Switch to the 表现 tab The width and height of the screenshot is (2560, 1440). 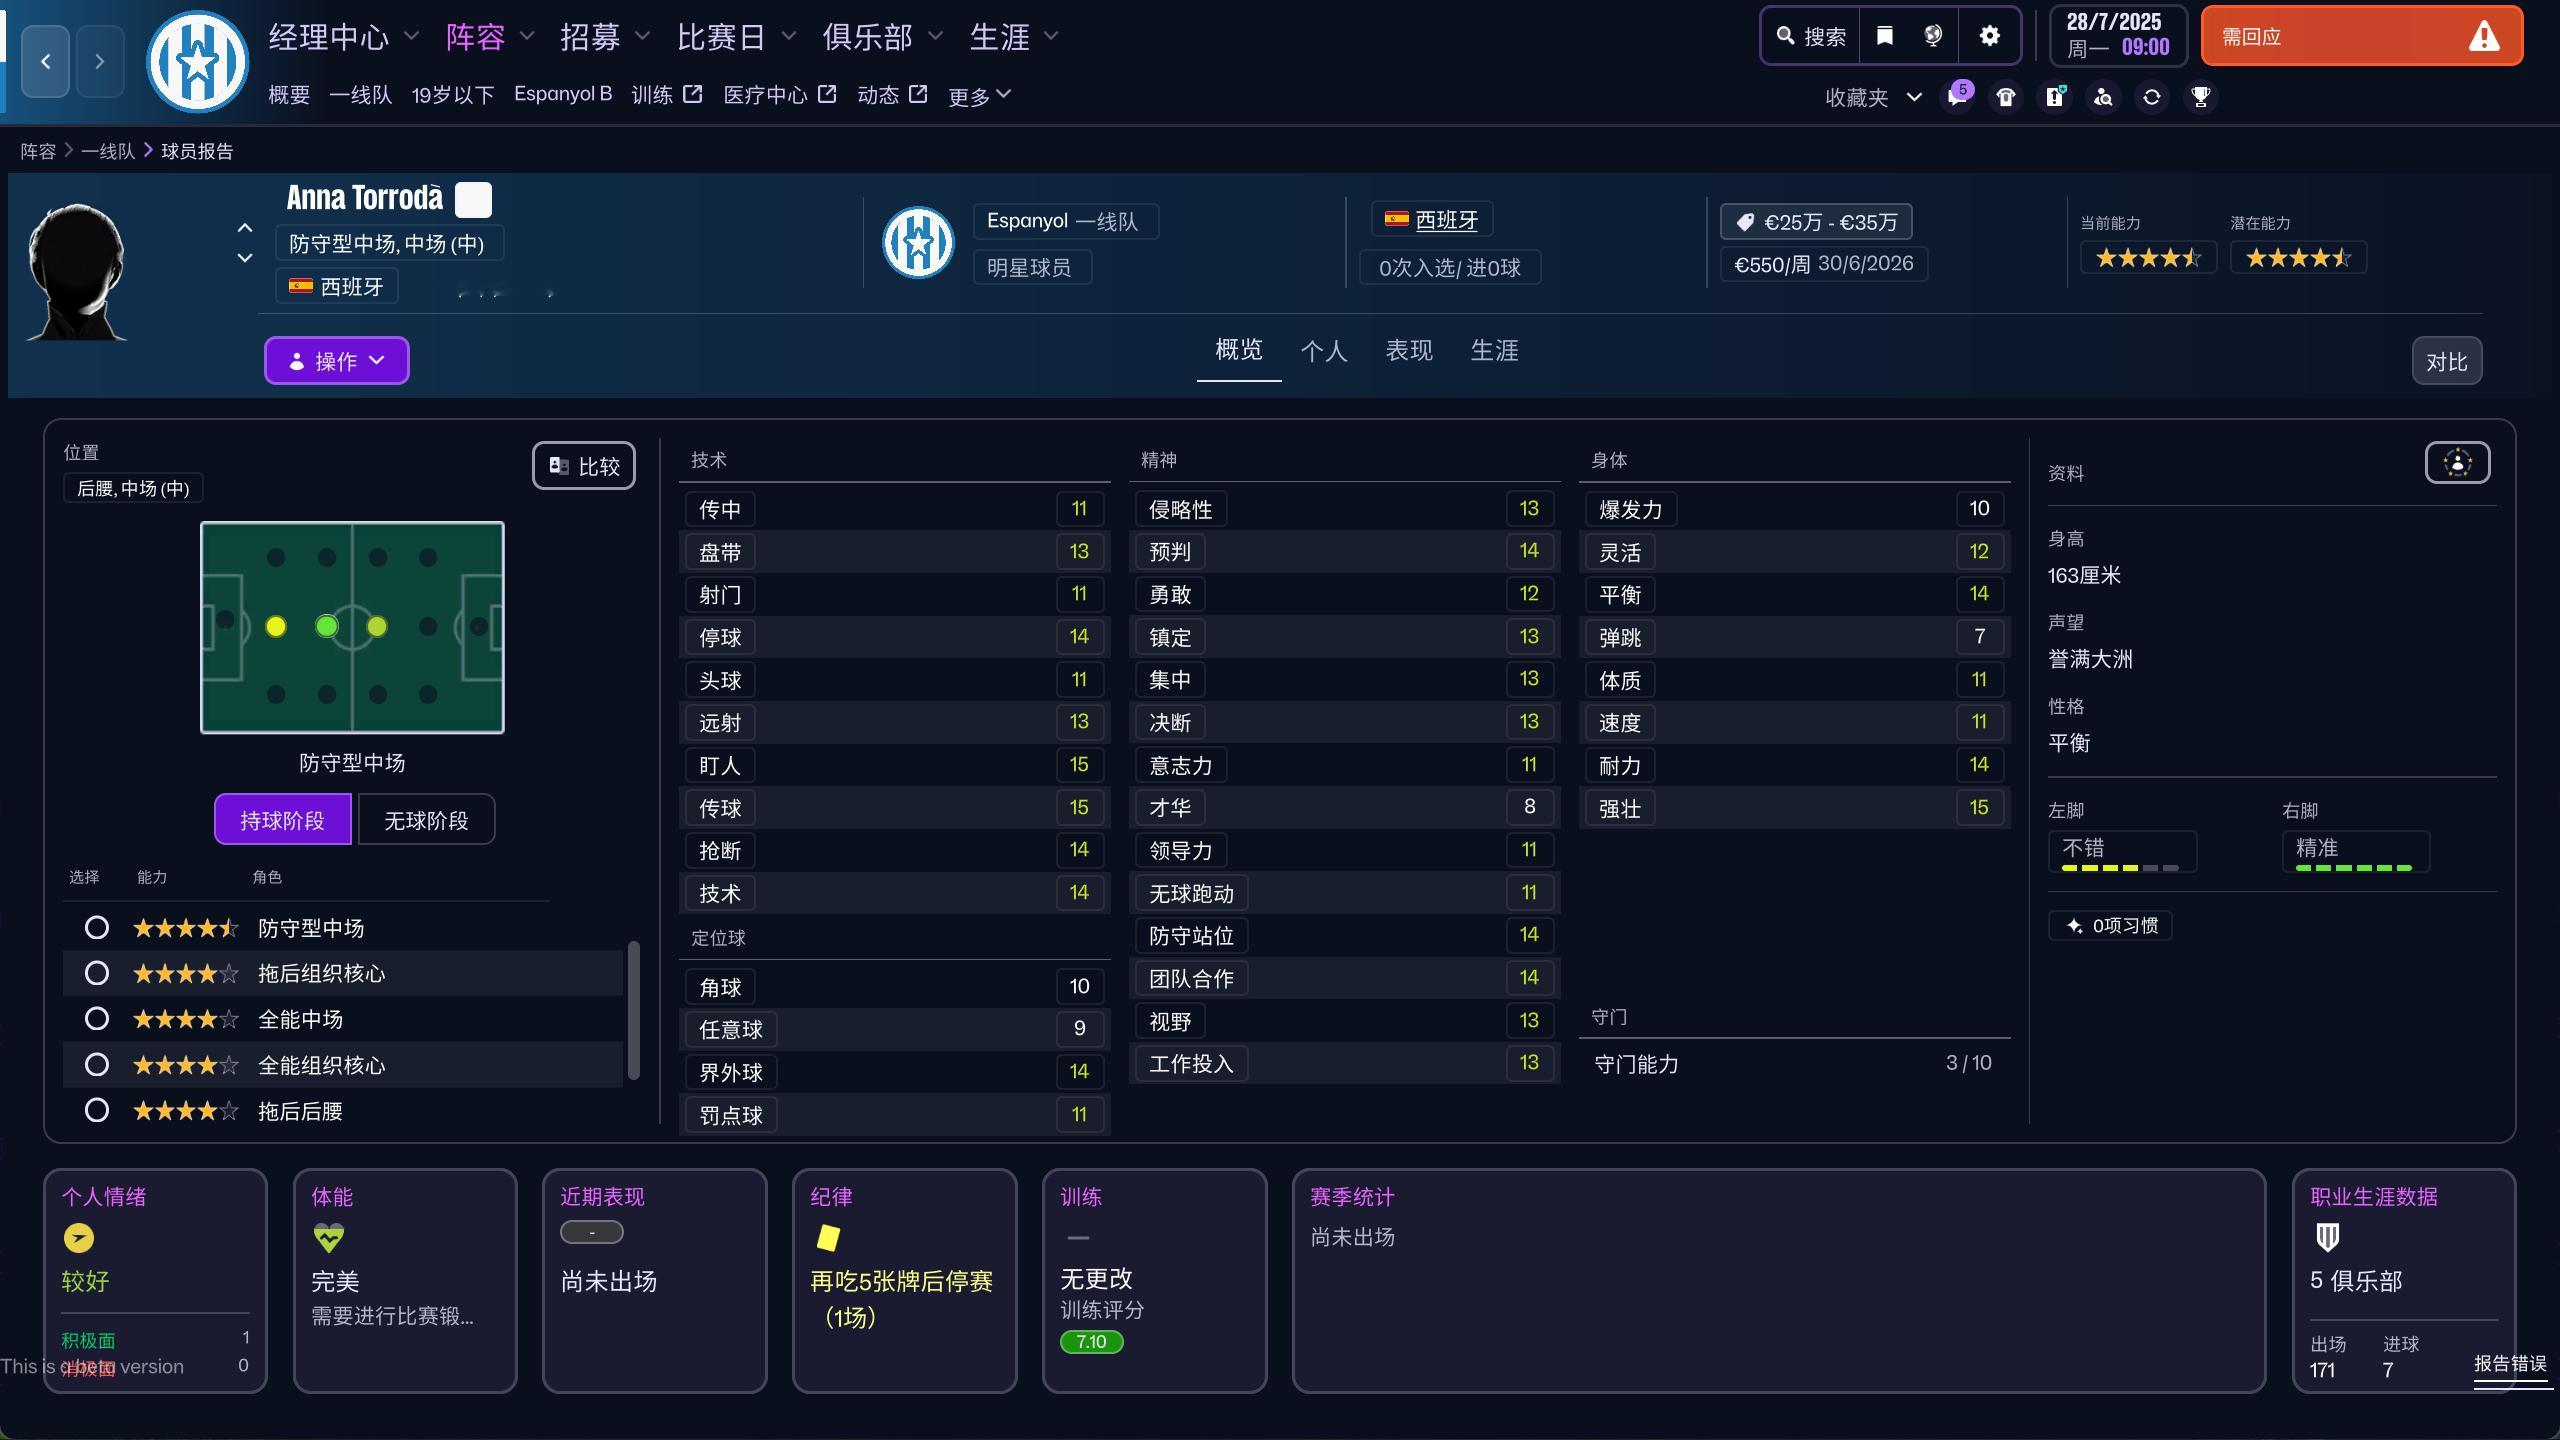(1410, 350)
